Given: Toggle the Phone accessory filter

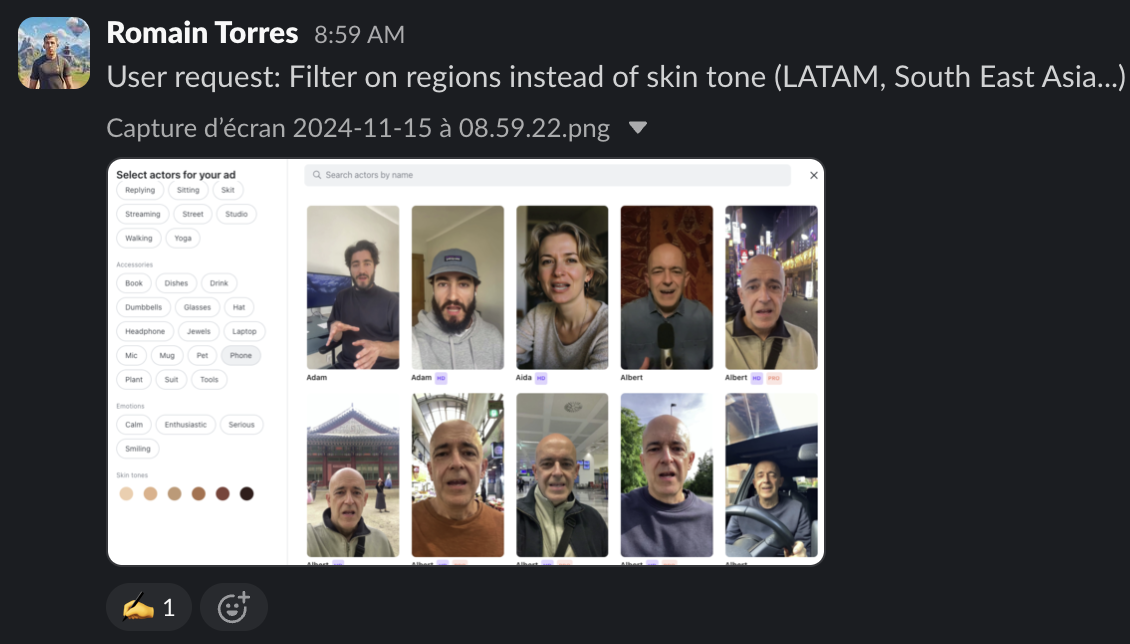Looking at the screenshot, I should (241, 355).
